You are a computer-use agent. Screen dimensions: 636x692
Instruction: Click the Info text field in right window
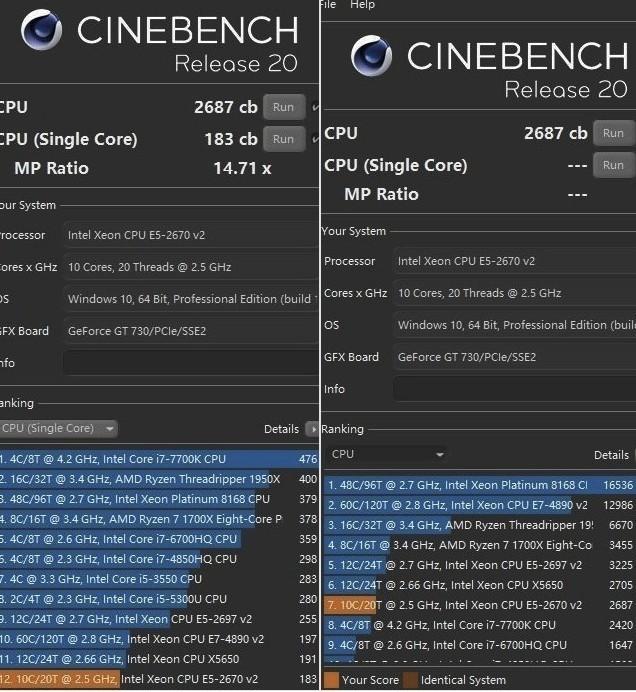[513, 388]
